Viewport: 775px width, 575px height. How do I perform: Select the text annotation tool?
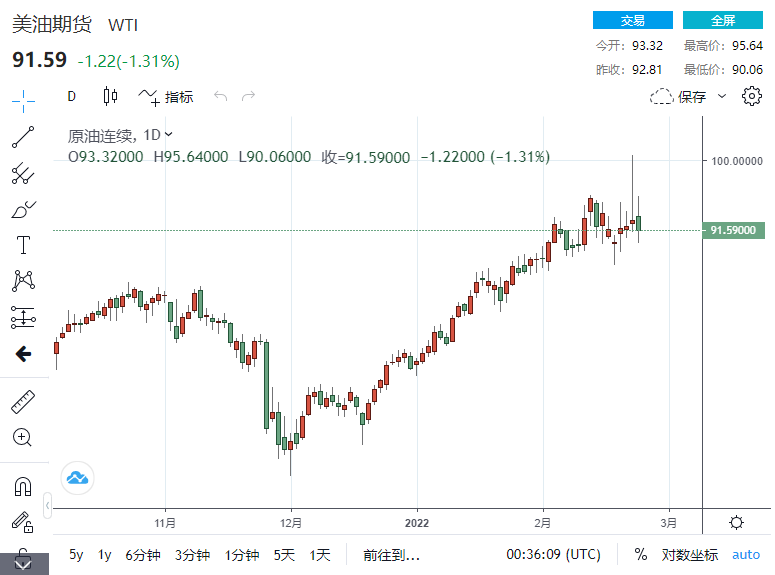coord(22,246)
